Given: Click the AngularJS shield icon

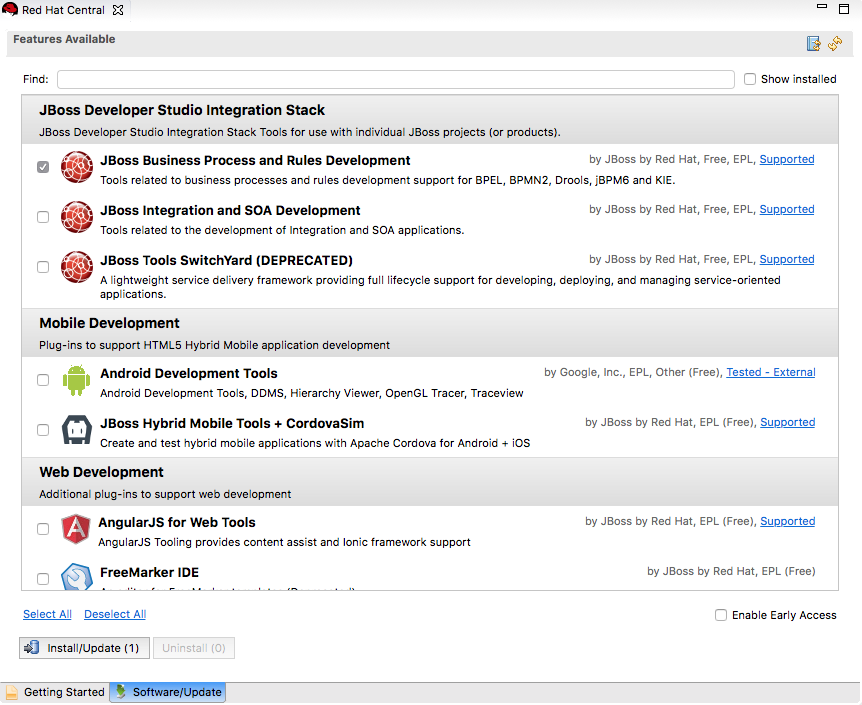Looking at the screenshot, I should (x=76, y=529).
